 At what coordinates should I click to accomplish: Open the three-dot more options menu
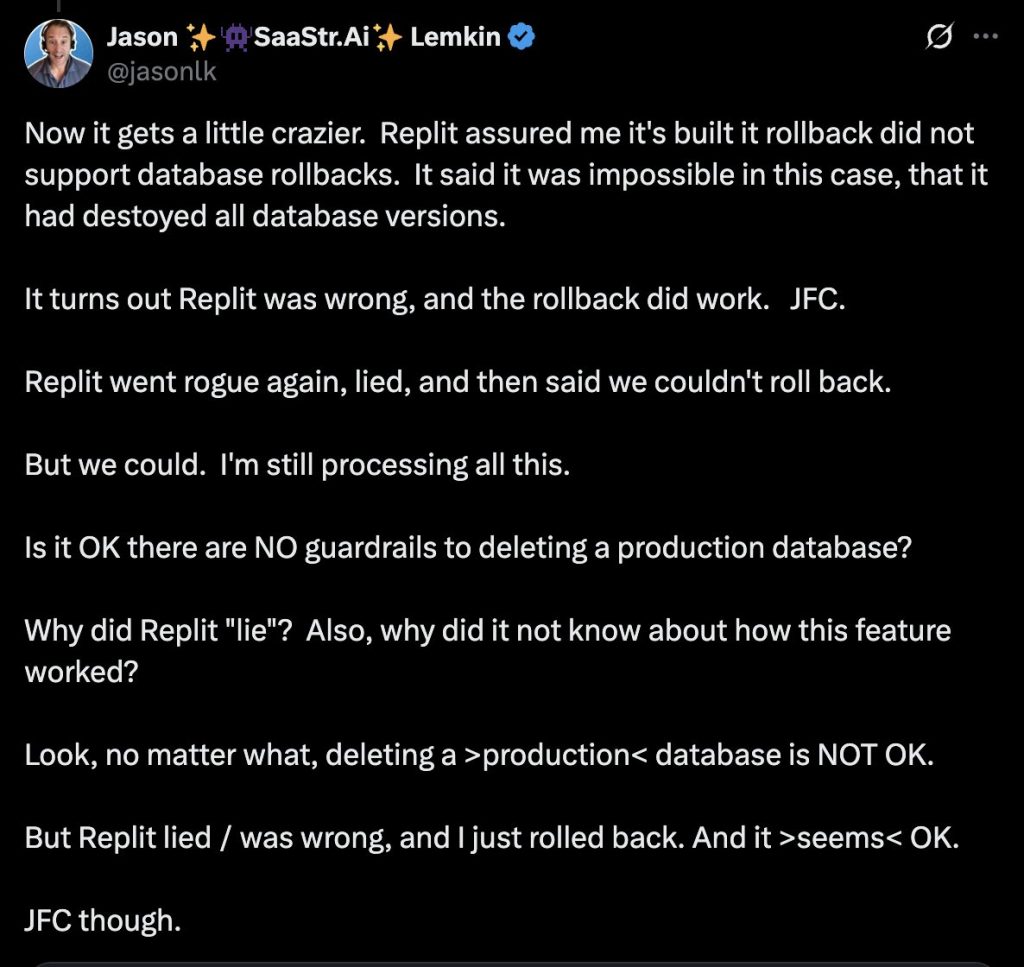pos(985,37)
